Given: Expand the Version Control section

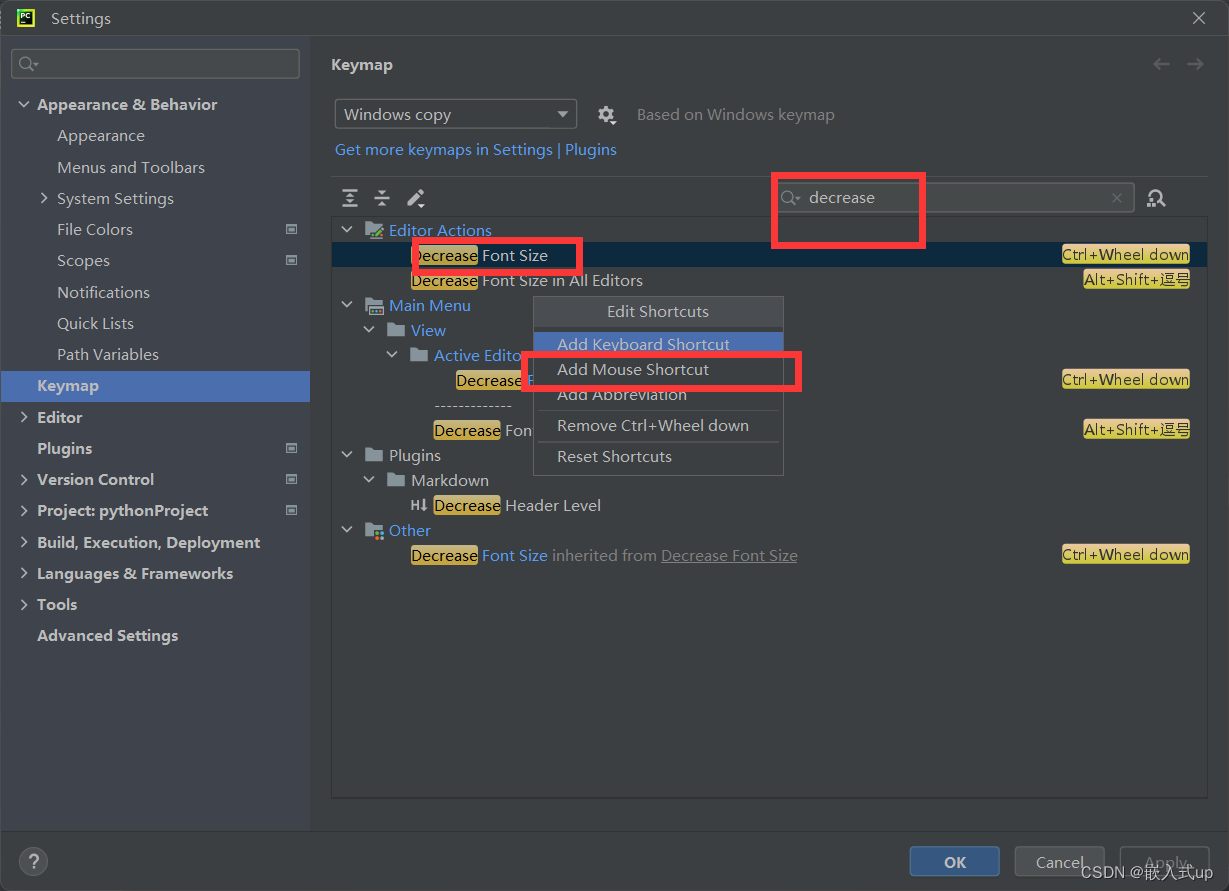Looking at the screenshot, I should pos(23,479).
